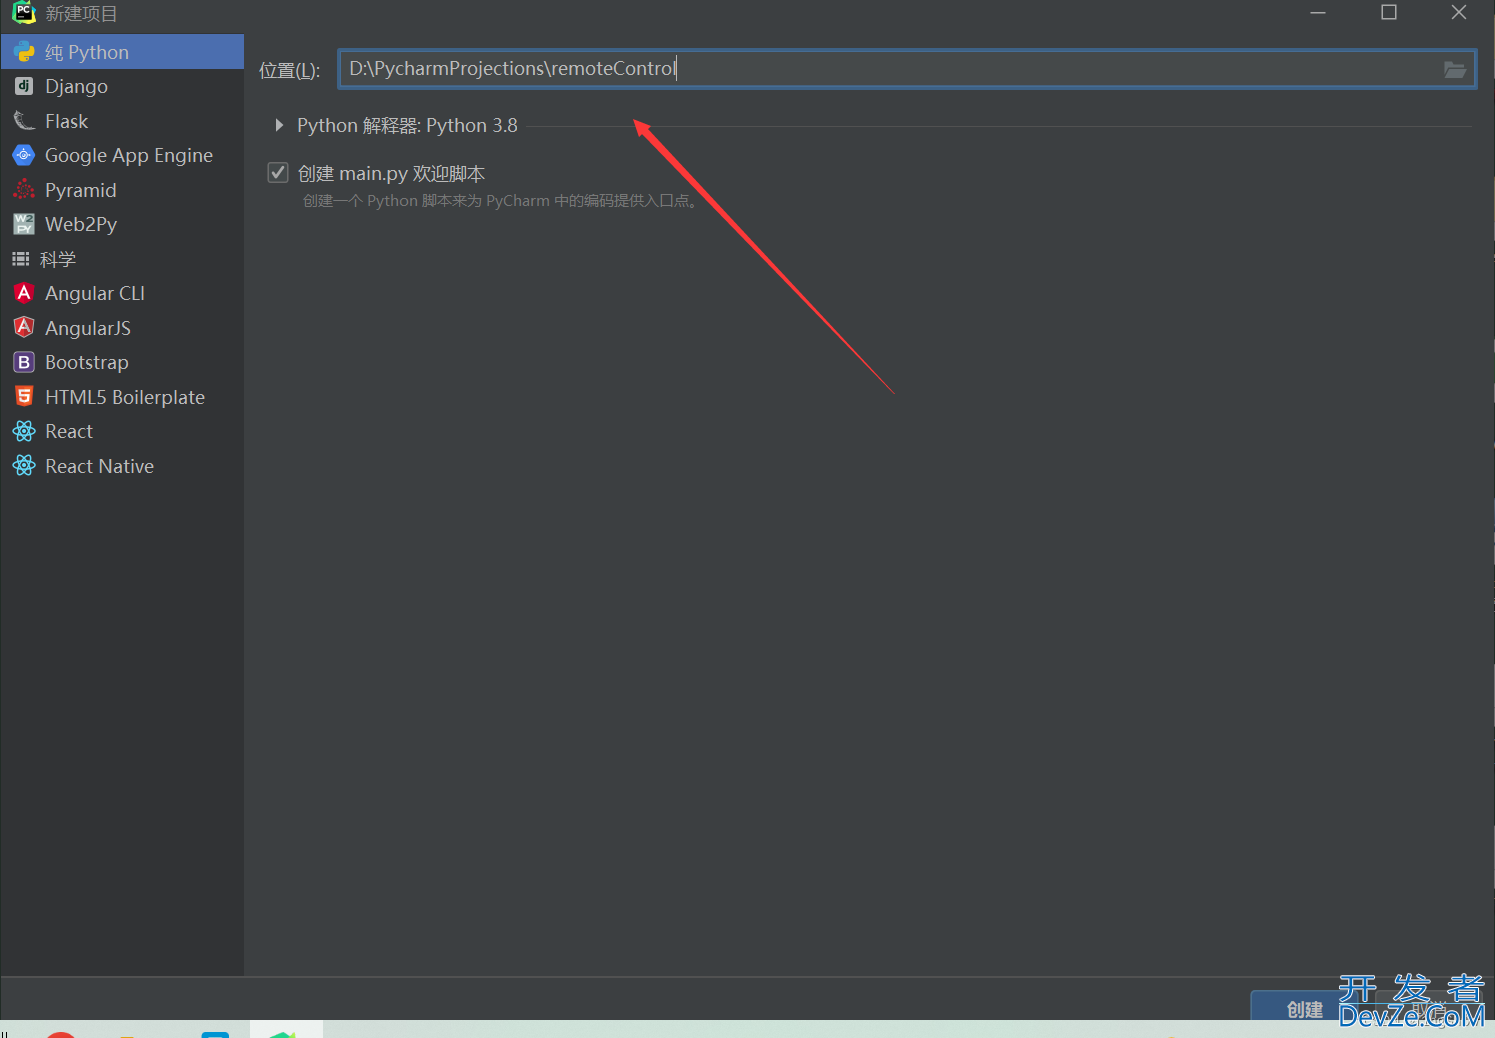Click the React icon
Screen dimensions: 1495x1038
[24, 431]
